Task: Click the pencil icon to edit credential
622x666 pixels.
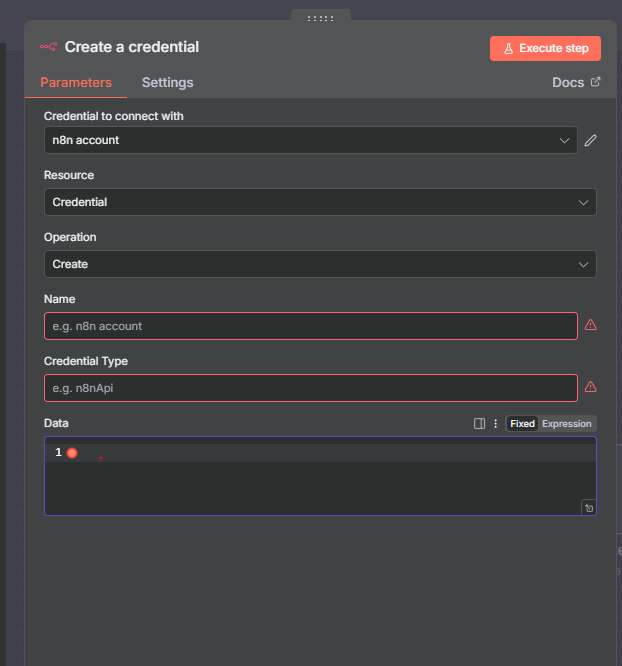Action: pos(591,141)
